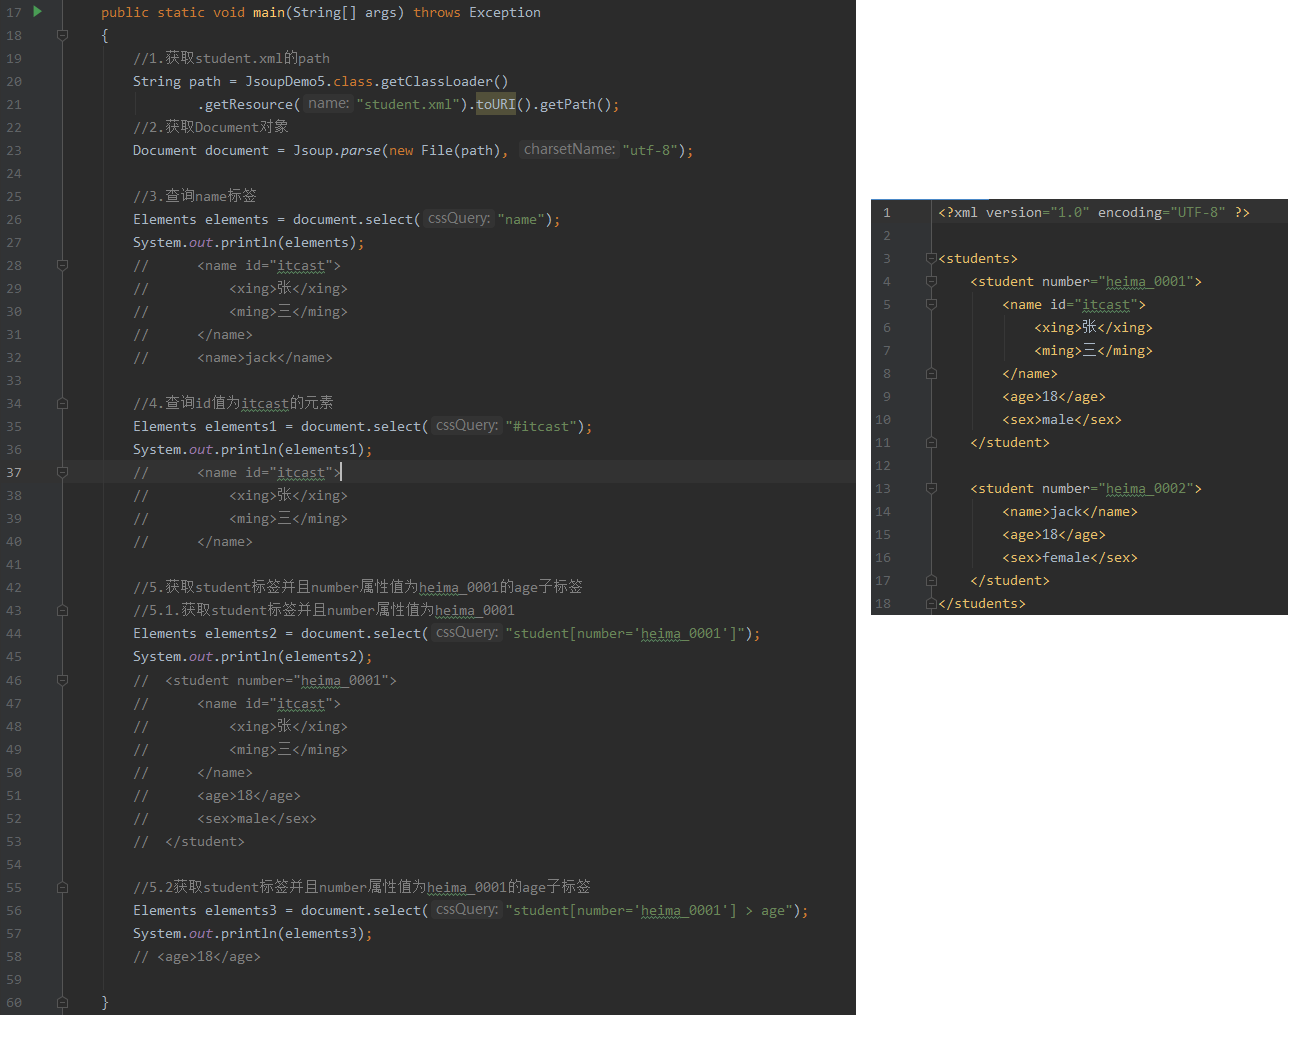Screen dimensions: 1304x1038
Task: Click <age>18</age> on XML line 9
Action: [x=1054, y=396]
